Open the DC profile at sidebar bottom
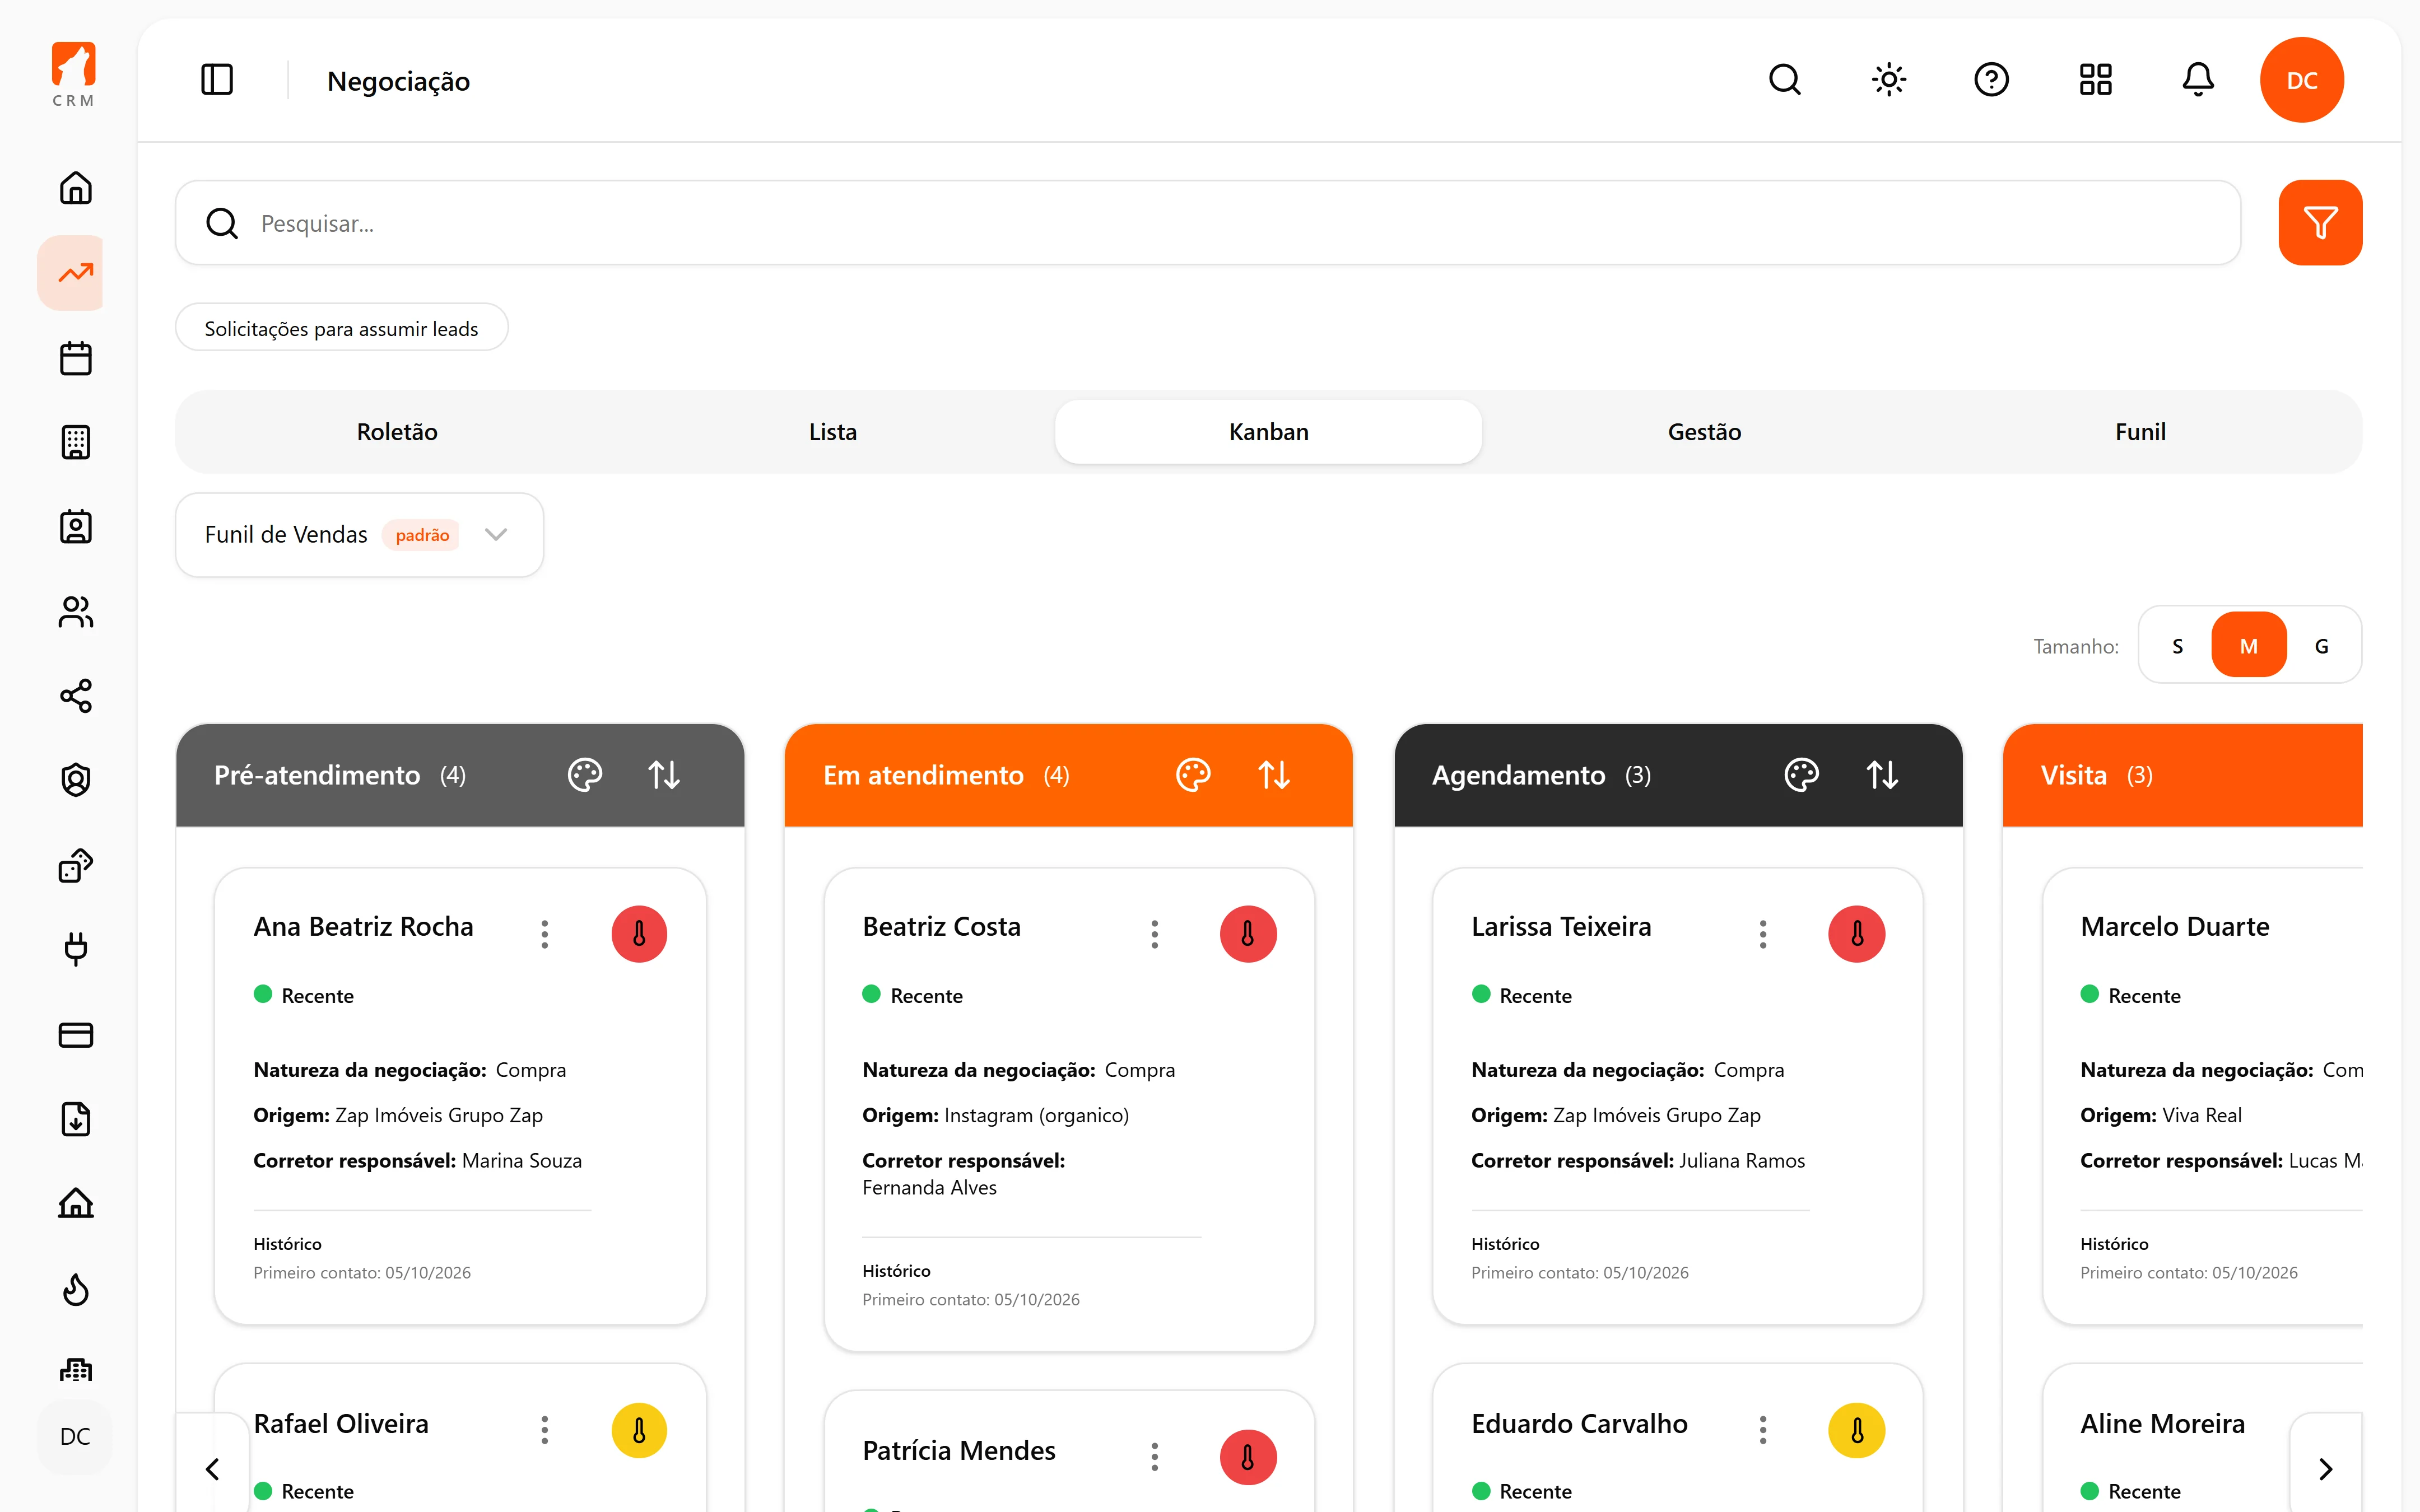Viewport: 2420px width, 1512px height. click(75, 1436)
